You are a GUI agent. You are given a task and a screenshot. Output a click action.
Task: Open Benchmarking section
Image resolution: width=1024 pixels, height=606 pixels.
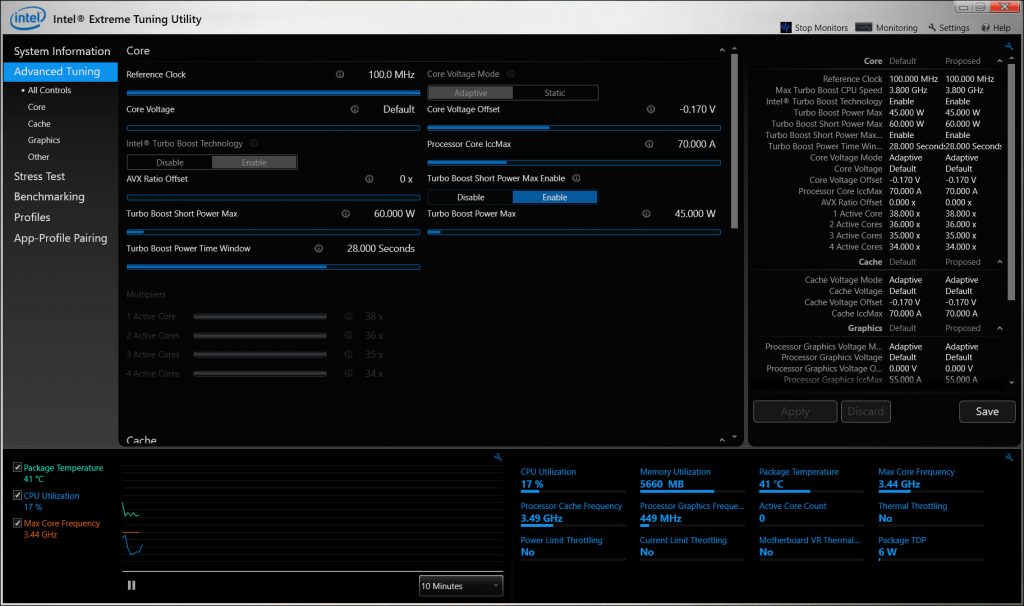[49, 197]
